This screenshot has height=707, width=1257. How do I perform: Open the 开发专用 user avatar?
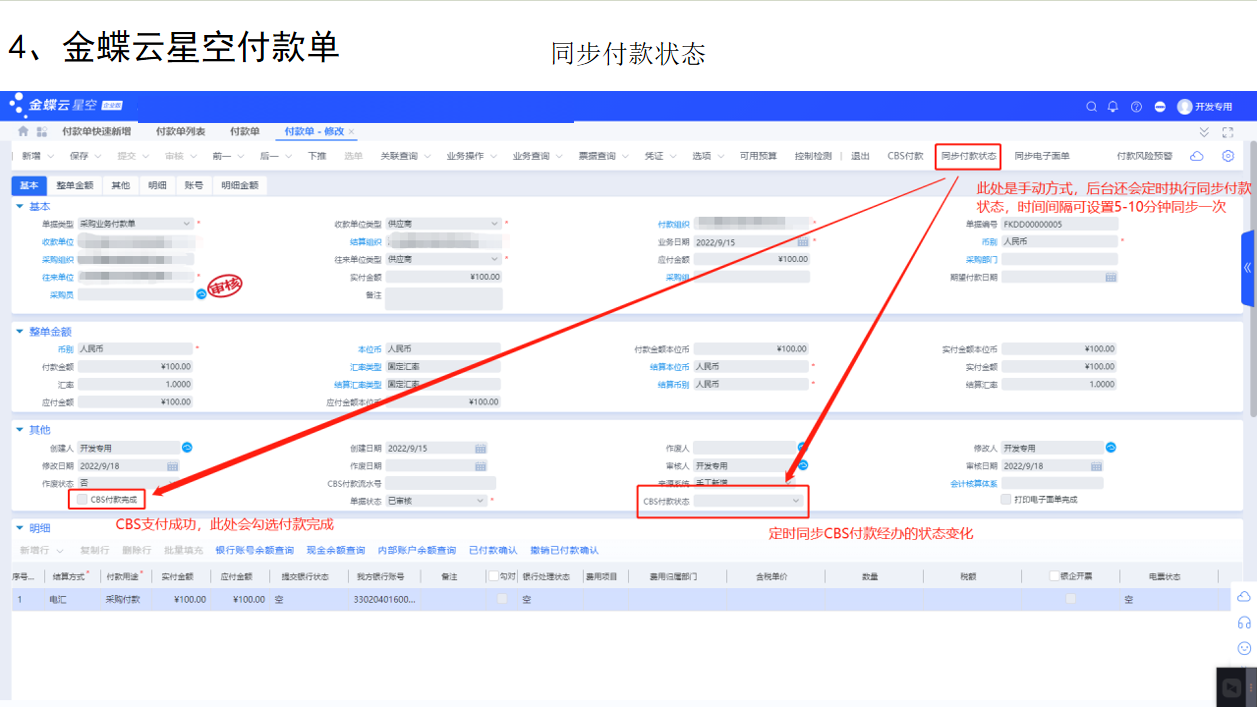tap(1185, 106)
